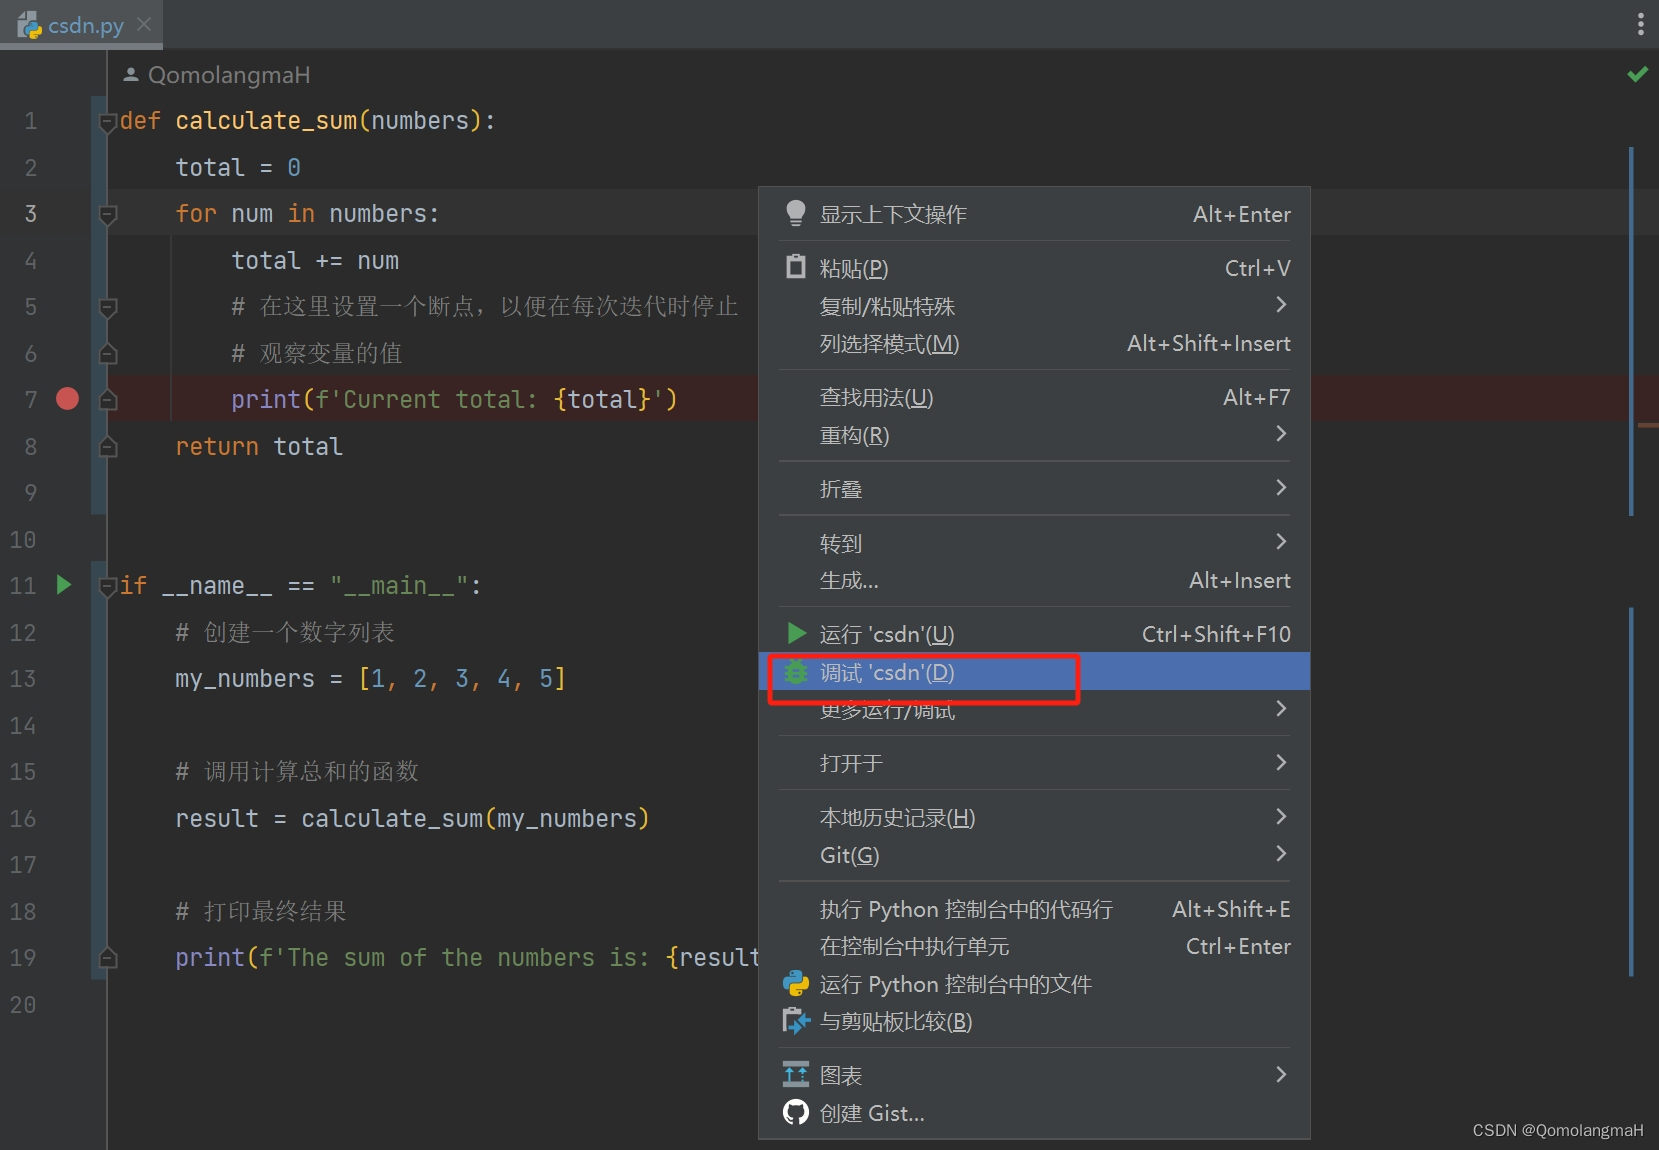Expand the Refactor (重构) submenu

1034,436
